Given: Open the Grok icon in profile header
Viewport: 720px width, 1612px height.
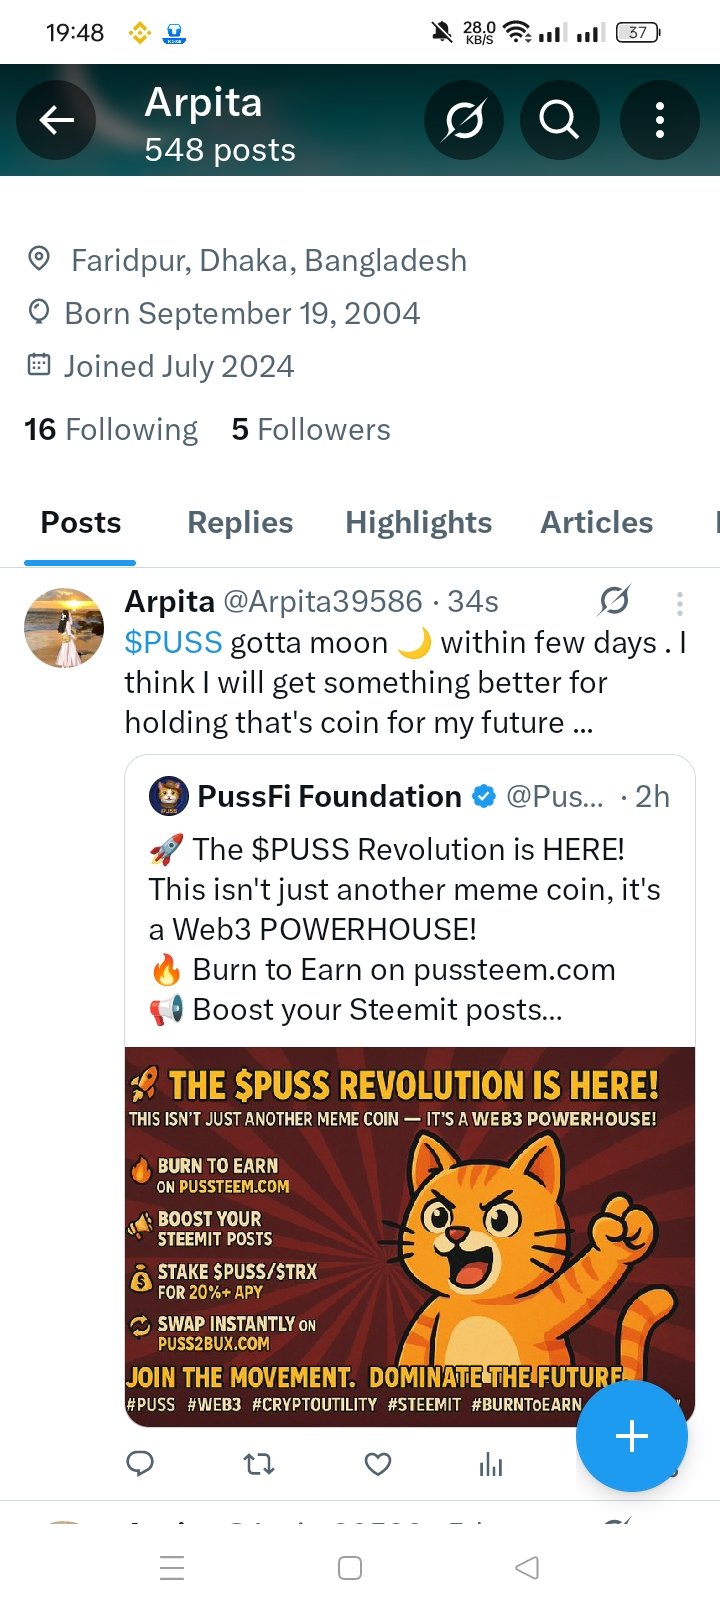Looking at the screenshot, I should [464, 121].
